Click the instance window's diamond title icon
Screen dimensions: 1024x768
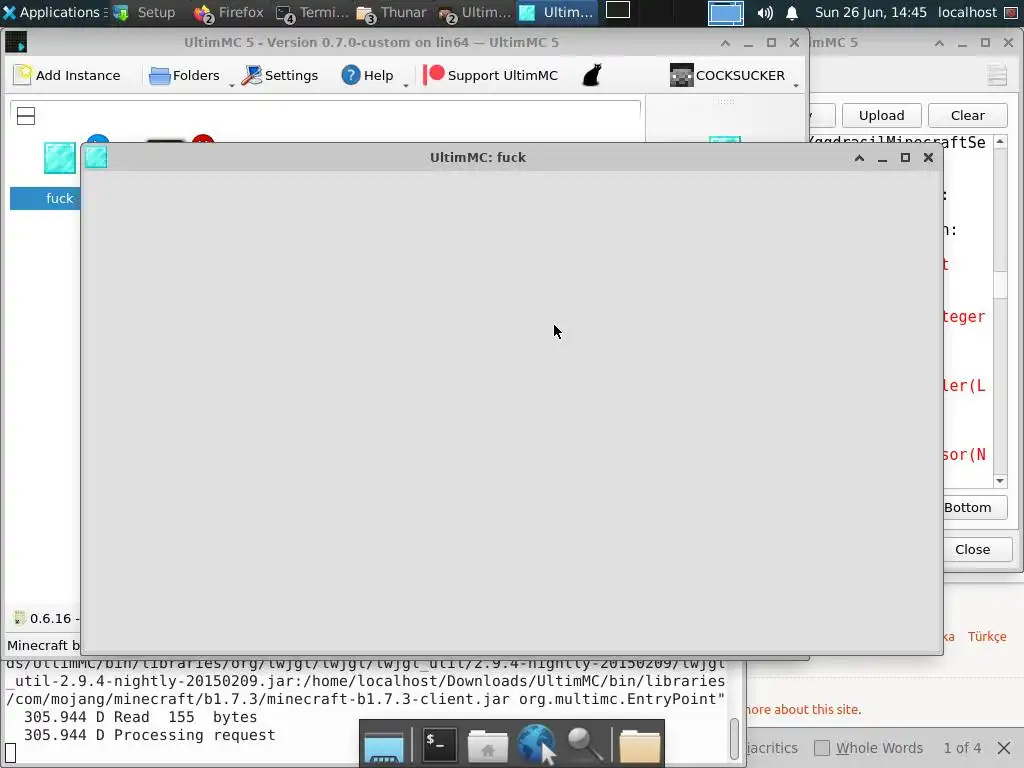(96, 157)
